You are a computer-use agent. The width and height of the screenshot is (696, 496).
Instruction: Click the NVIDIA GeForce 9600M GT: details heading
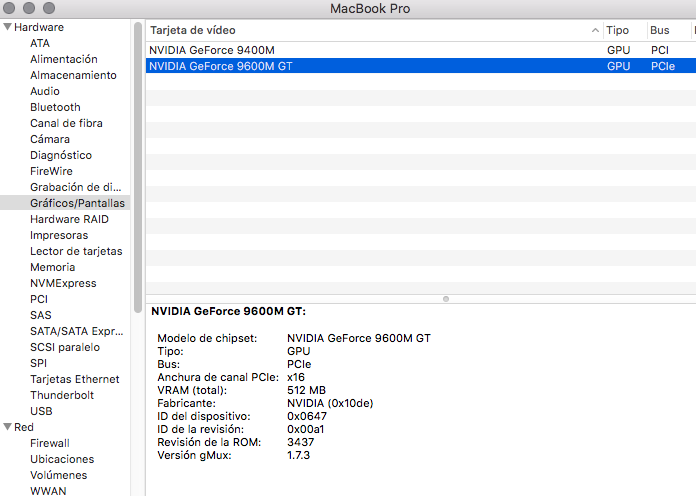pyautogui.click(x=229, y=311)
